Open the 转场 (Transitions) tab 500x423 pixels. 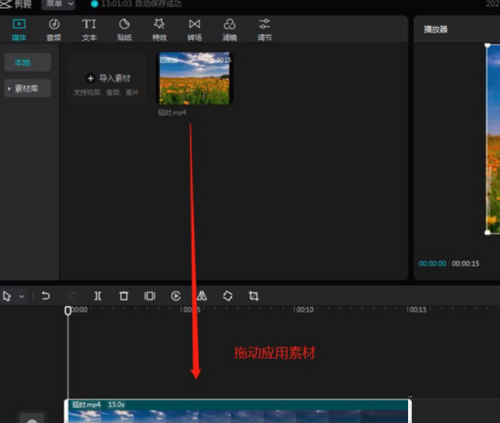[195, 30]
